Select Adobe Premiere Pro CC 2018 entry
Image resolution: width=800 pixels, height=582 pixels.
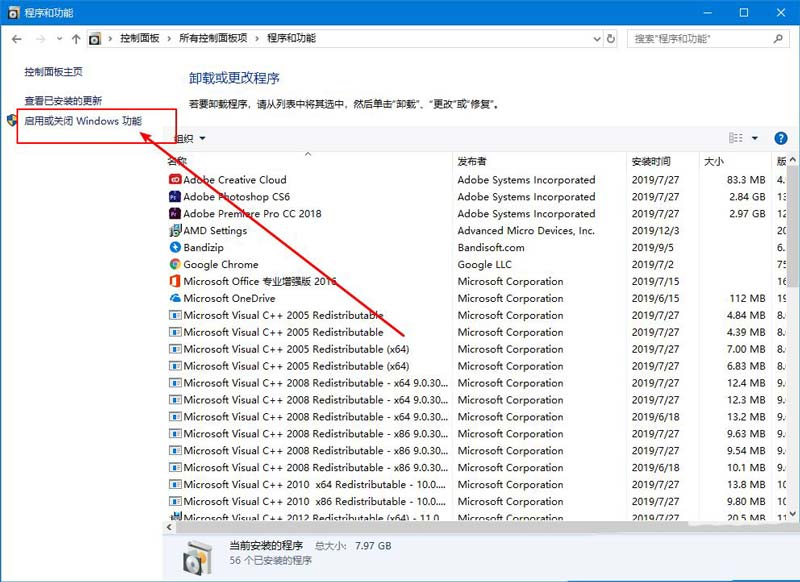pos(252,214)
